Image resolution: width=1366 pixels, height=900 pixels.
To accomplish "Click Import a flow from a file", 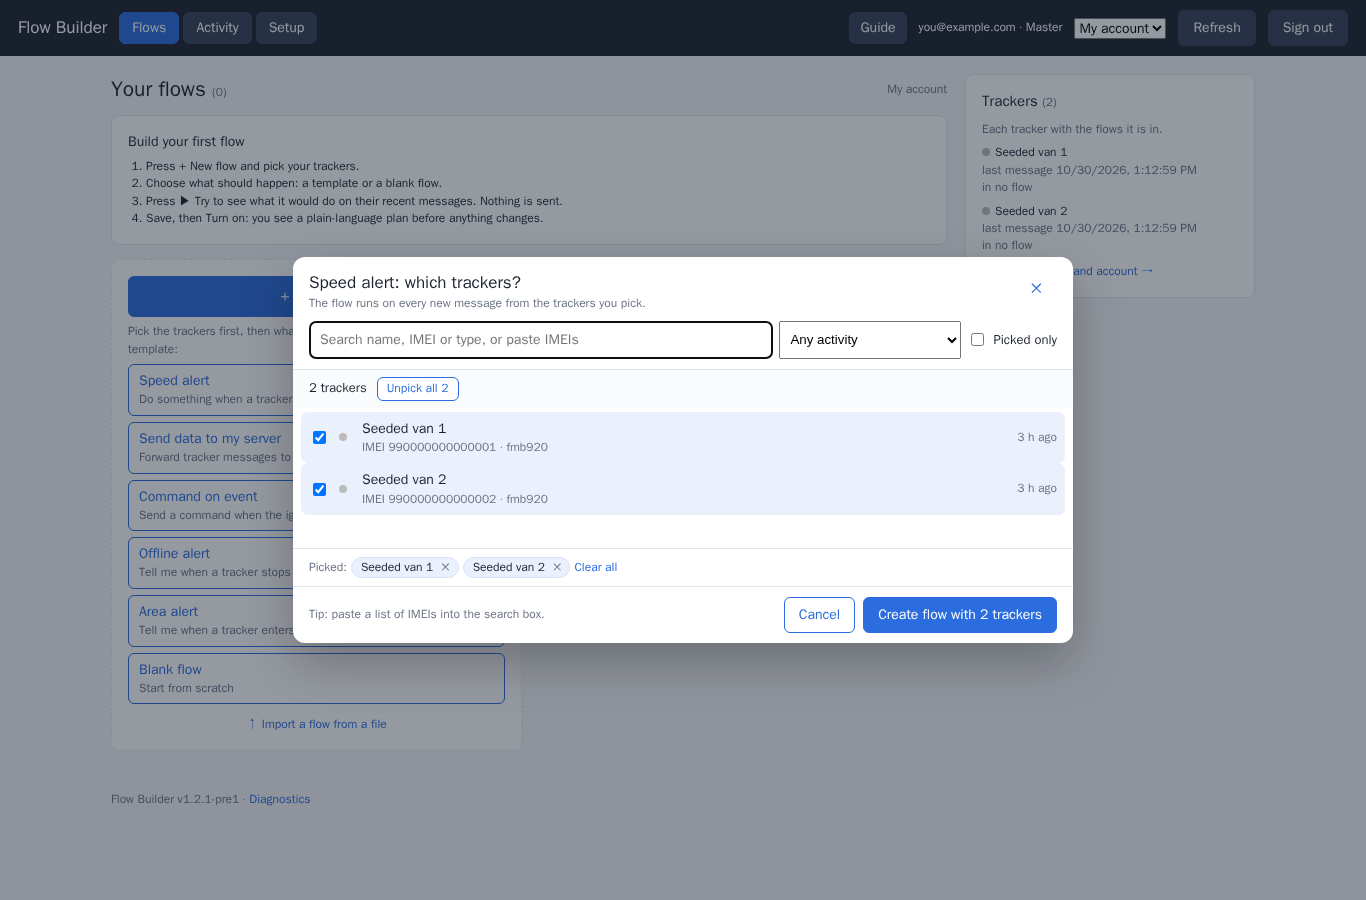I will click(x=317, y=724).
